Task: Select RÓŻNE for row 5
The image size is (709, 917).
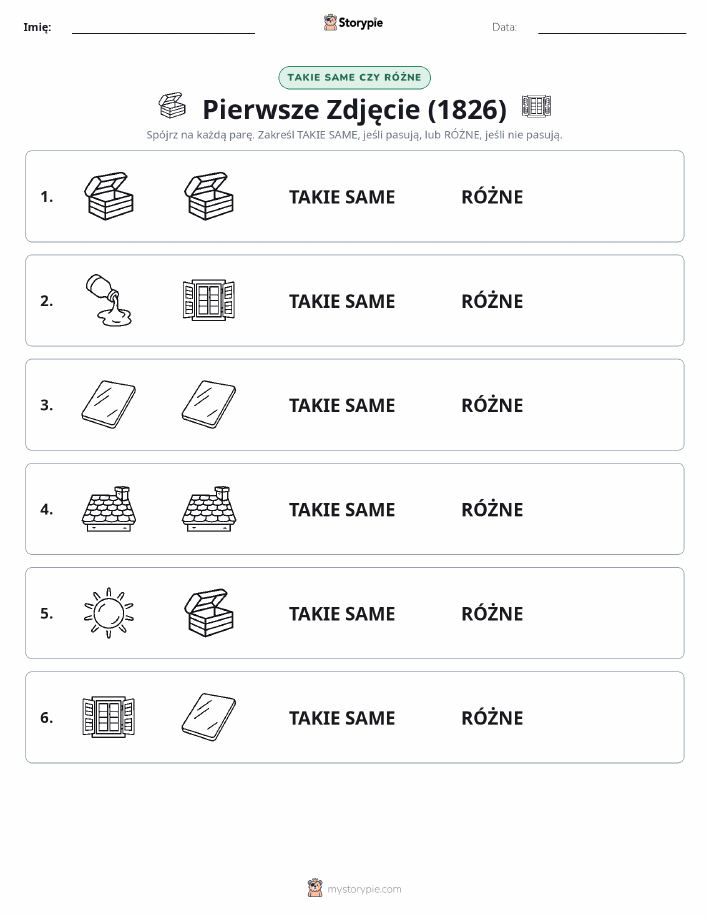Action: pyautogui.click(x=492, y=613)
